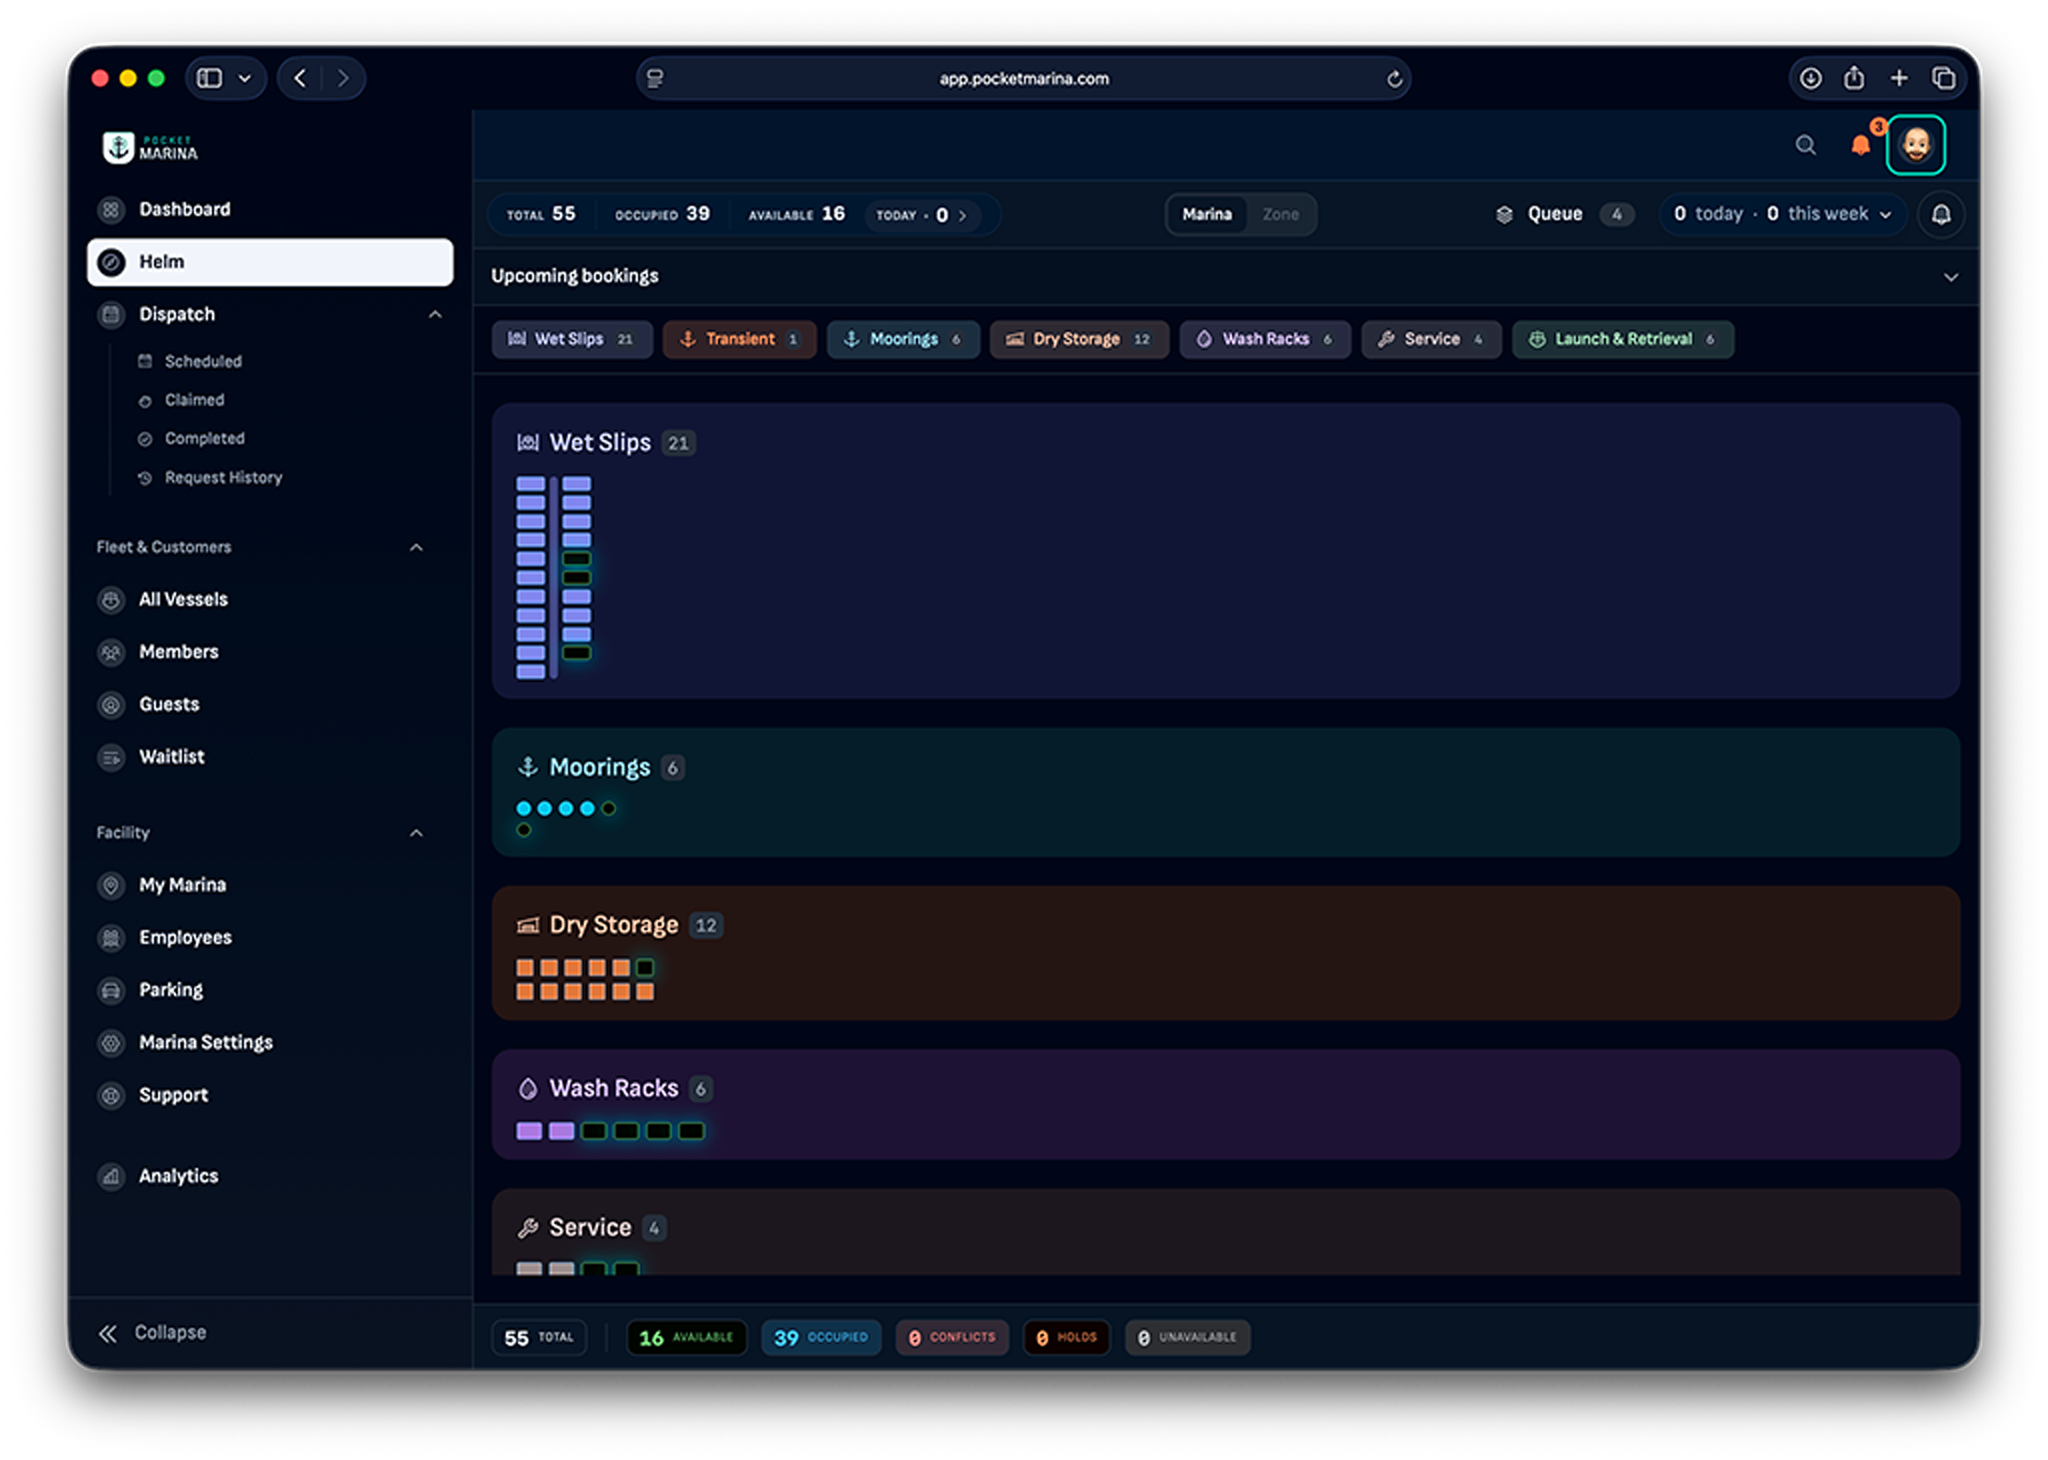Open Completed dispatch list
The width and height of the screenshot is (2048, 1460).
[204, 438]
